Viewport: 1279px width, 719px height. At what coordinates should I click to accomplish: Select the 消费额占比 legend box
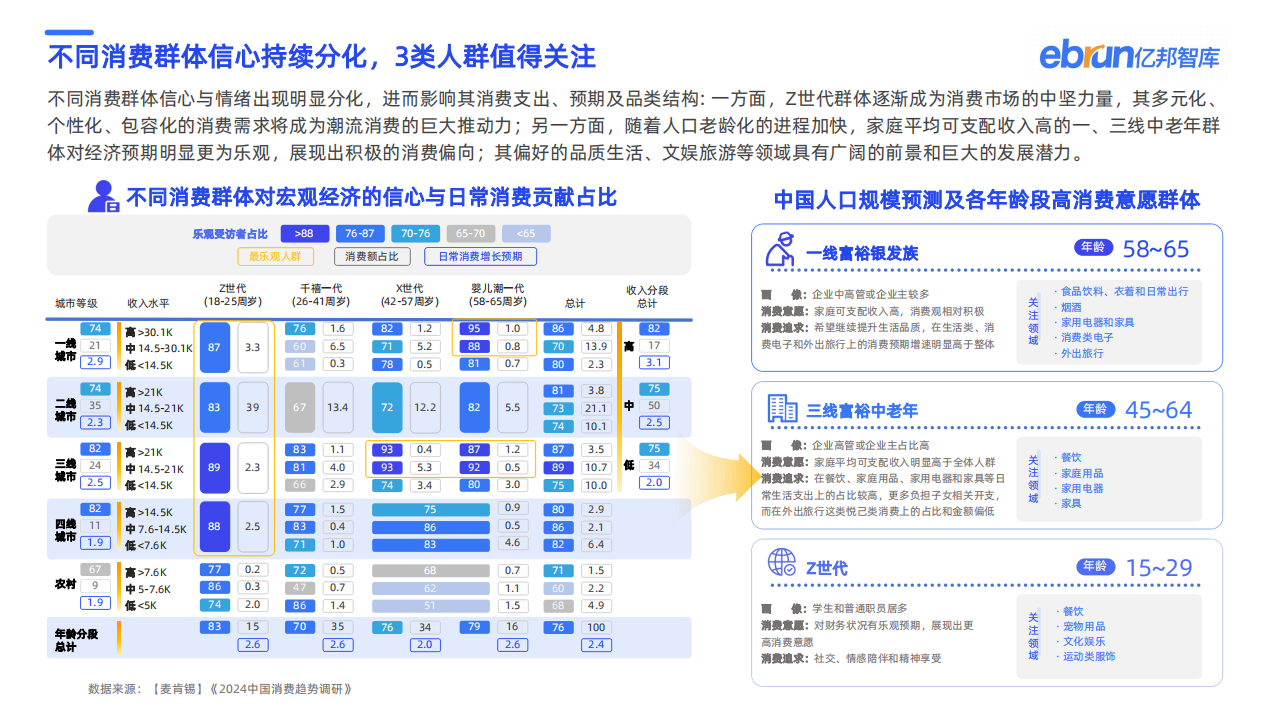(x=371, y=256)
